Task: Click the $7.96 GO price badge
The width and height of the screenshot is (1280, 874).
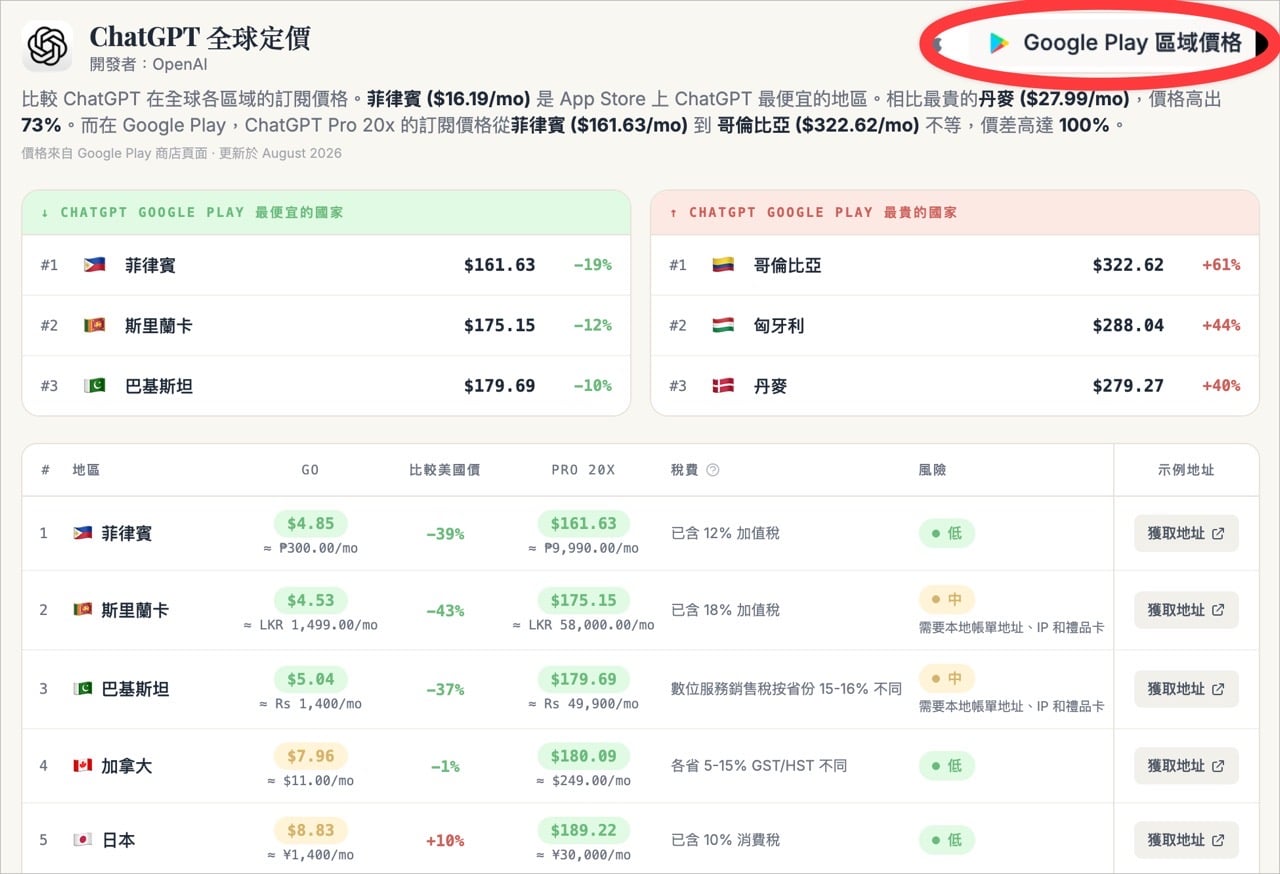Action: click(311, 756)
